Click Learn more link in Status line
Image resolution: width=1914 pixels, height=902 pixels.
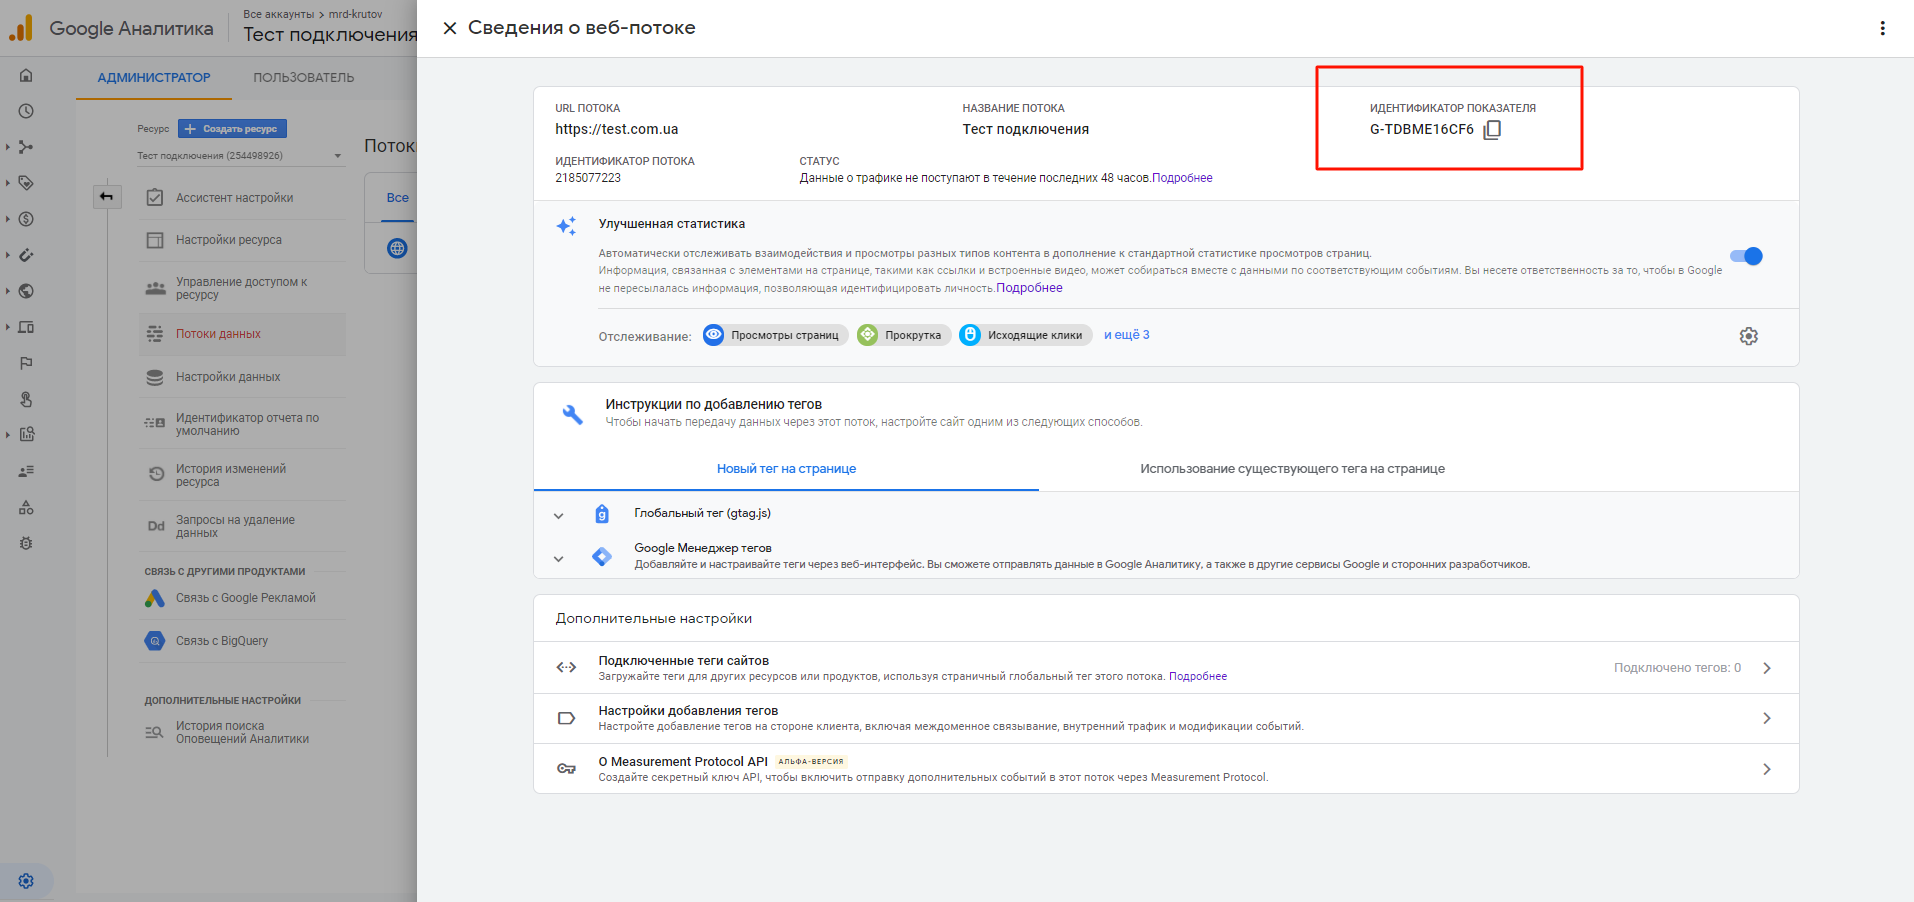coord(1182,178)
